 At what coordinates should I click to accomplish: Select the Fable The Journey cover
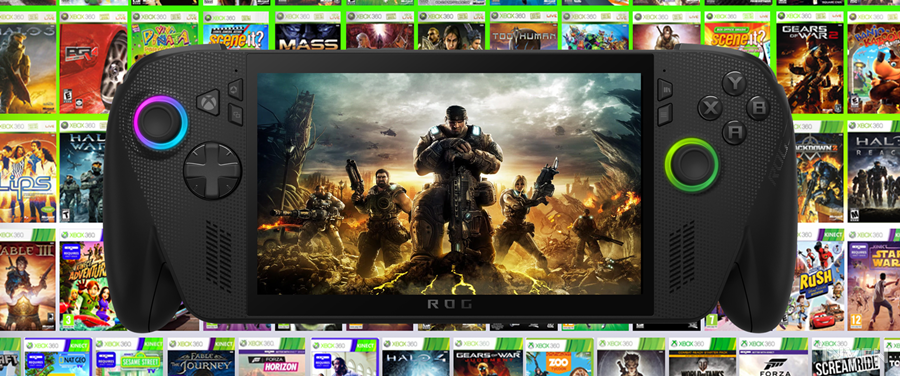(x=201, y=357)
